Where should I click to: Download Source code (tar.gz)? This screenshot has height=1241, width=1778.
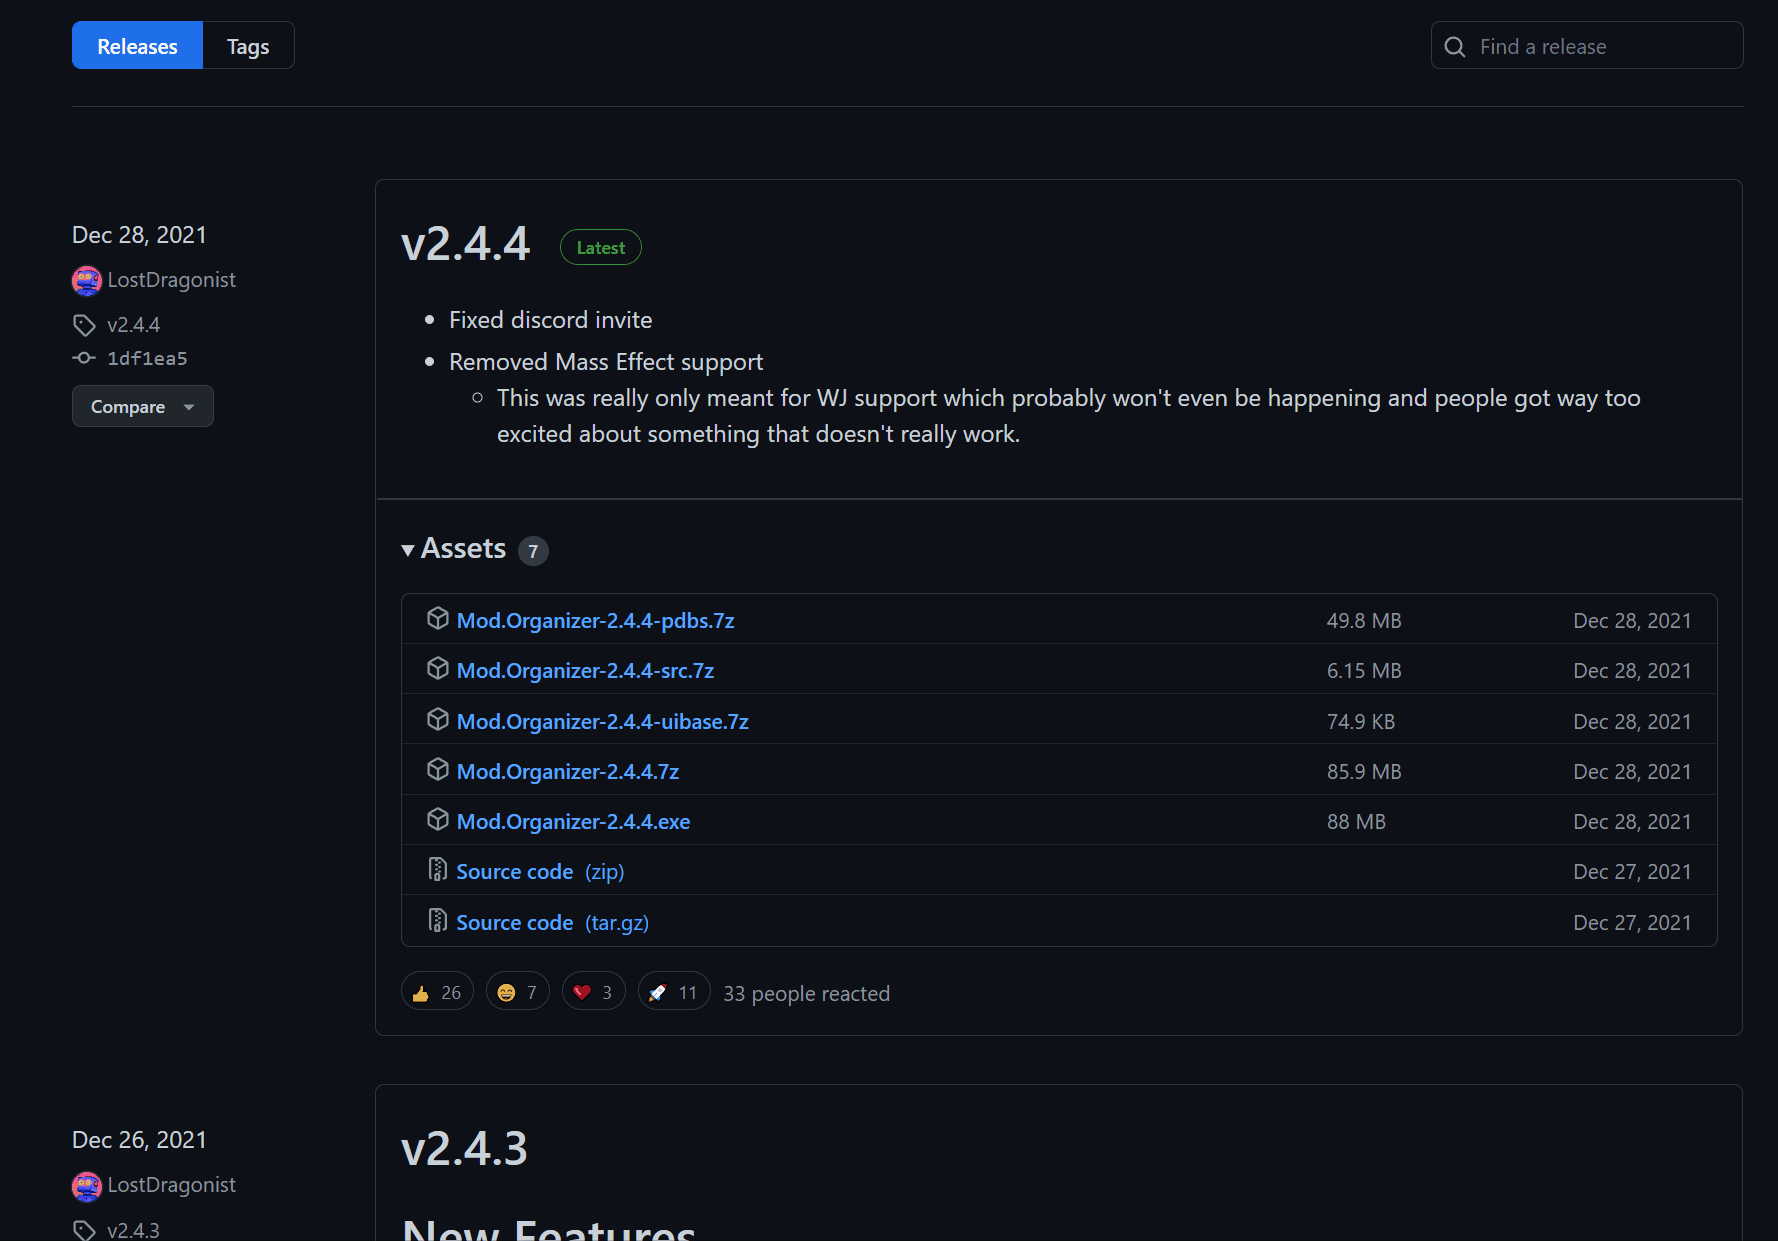[x=553, y=922]
